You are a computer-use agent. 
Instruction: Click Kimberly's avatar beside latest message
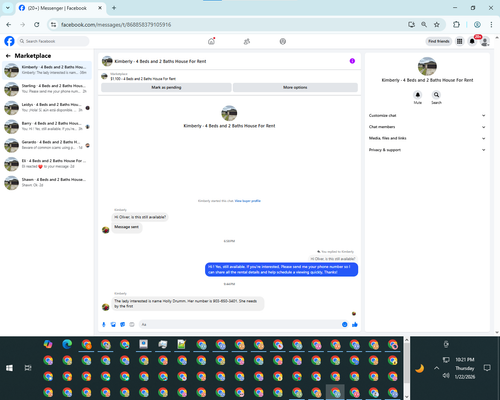(106, 307)
